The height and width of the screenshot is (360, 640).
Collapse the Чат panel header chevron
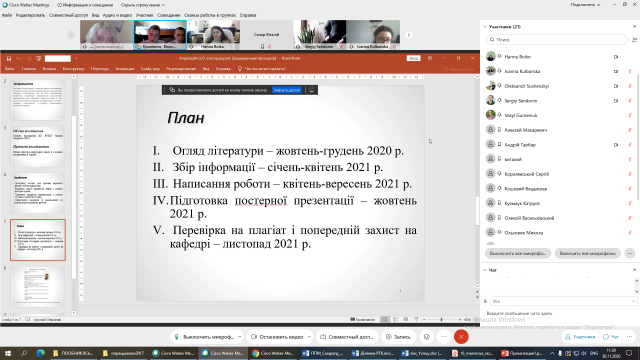point(485,270)
